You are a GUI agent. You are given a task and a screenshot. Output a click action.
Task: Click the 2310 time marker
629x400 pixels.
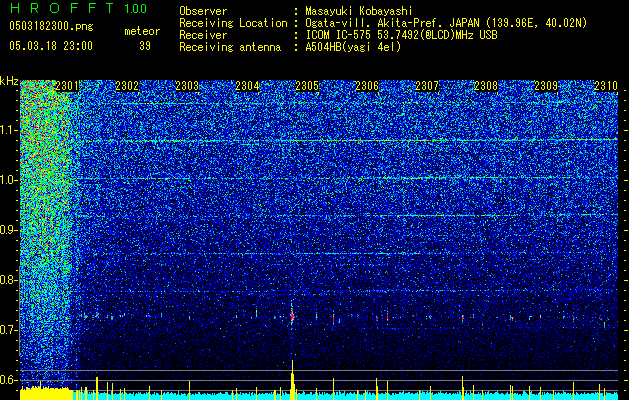pos(606,86)
